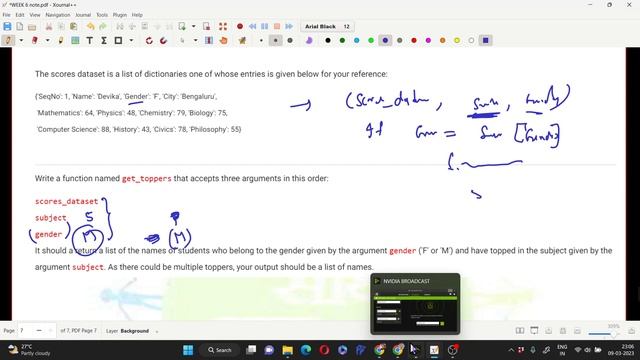Click the Cut scissors icon
This screenshot has width=640, height=360.
49,27
